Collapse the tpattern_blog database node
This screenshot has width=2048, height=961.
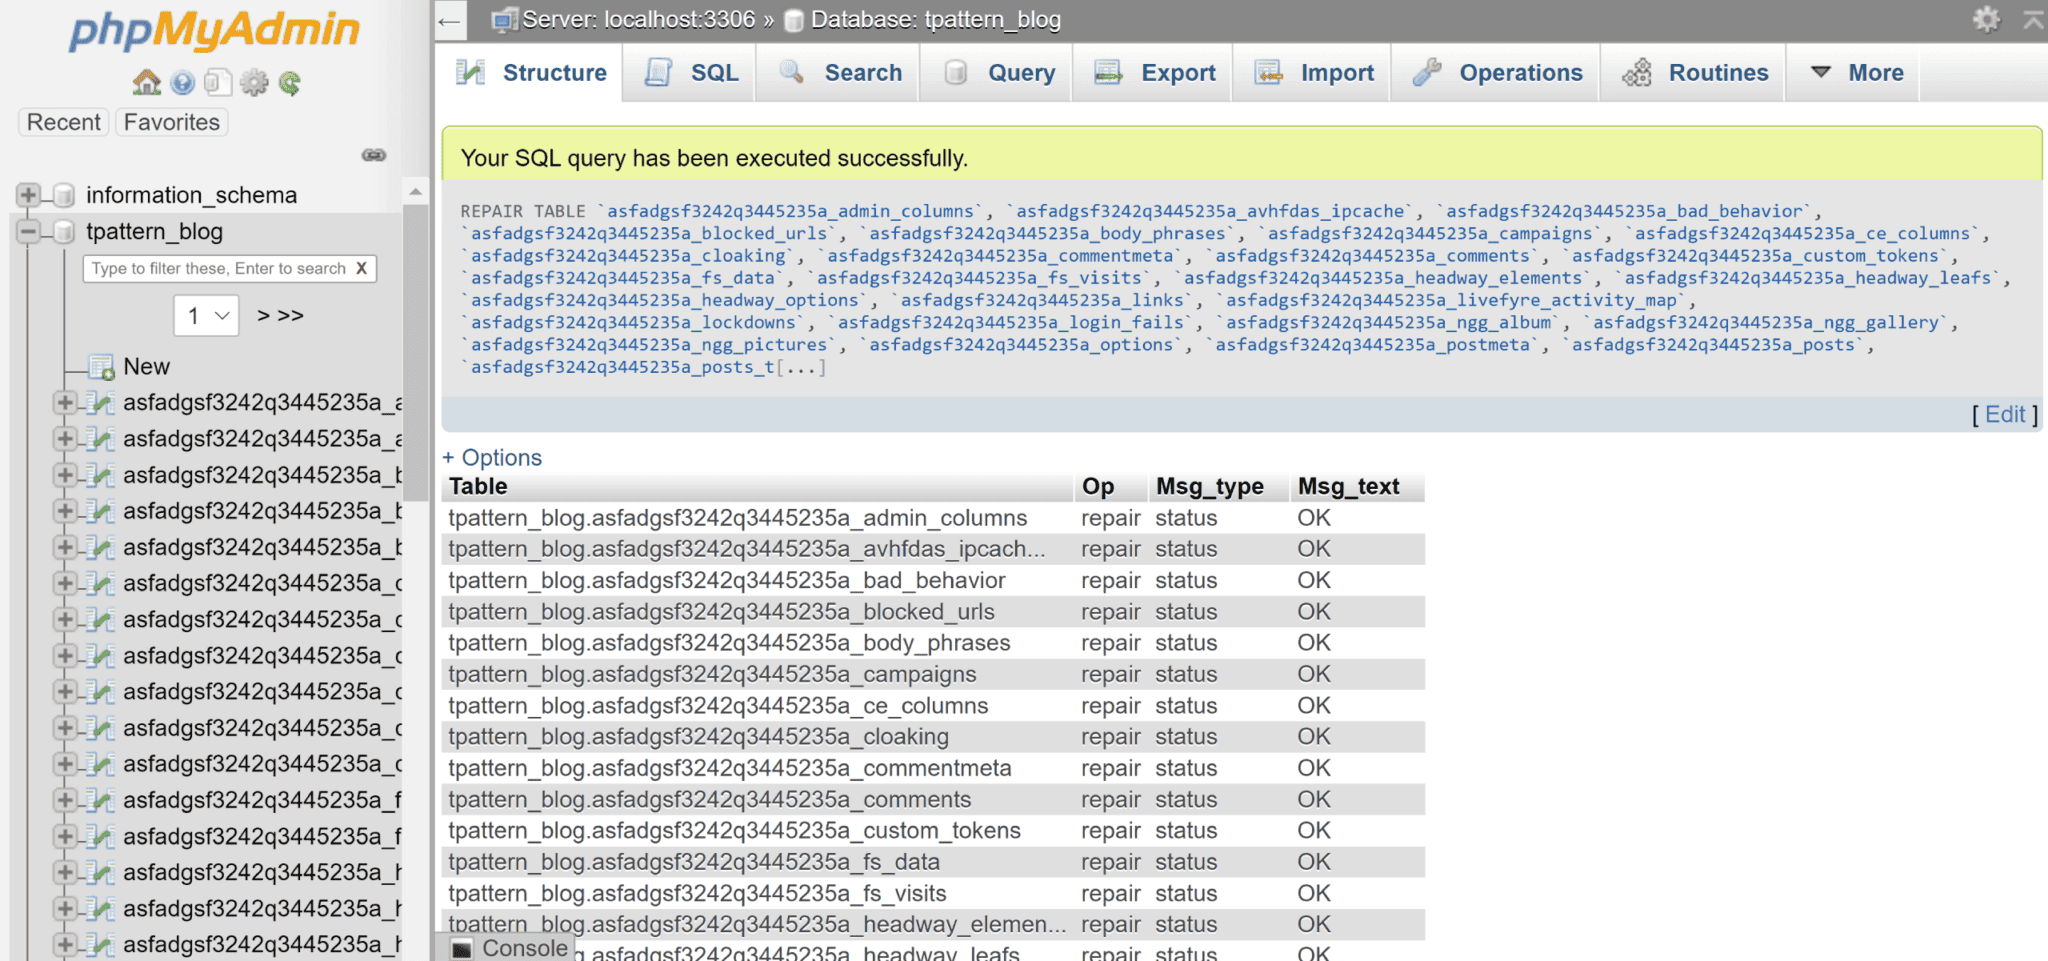(28, 232)
